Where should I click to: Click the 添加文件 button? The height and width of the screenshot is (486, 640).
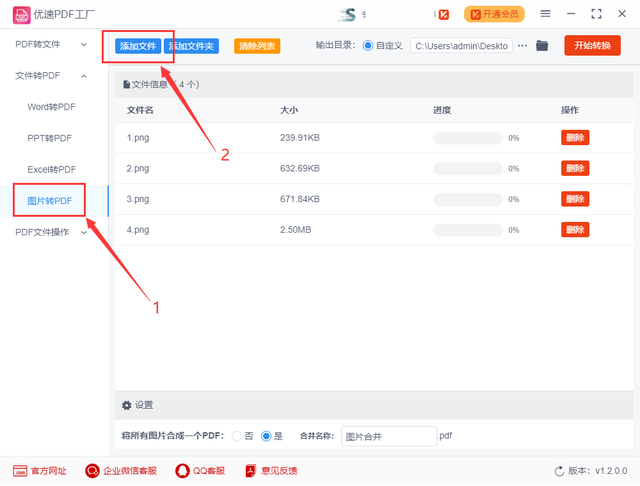coord(138,46)
